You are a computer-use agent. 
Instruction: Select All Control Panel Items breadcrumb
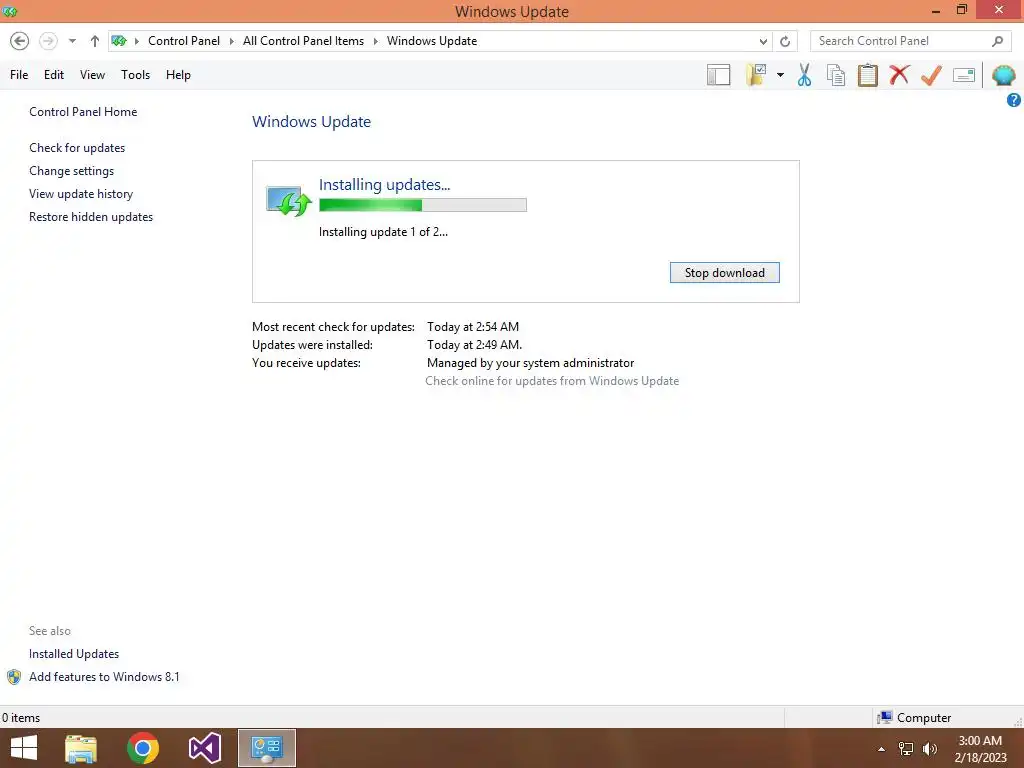[303, 41]
